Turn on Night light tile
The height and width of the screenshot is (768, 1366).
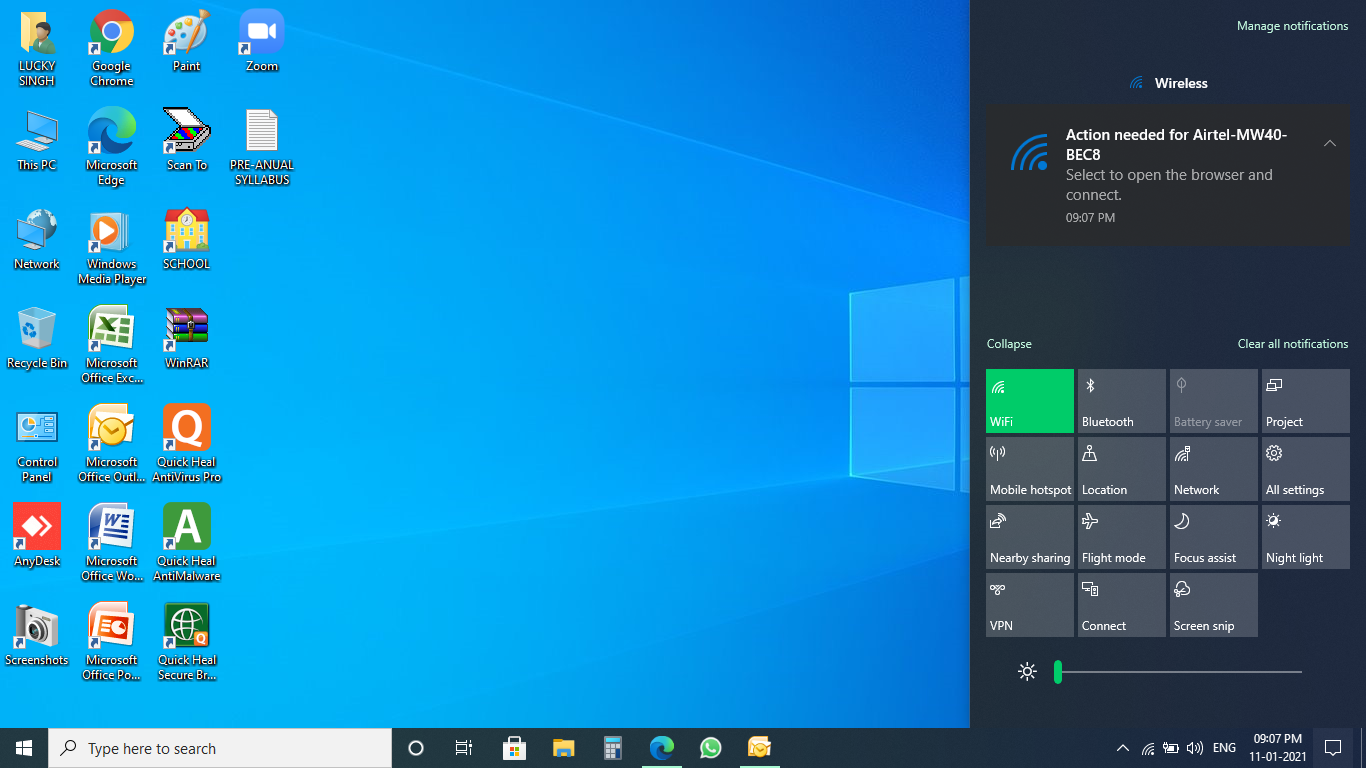[x=1306, y=537]
